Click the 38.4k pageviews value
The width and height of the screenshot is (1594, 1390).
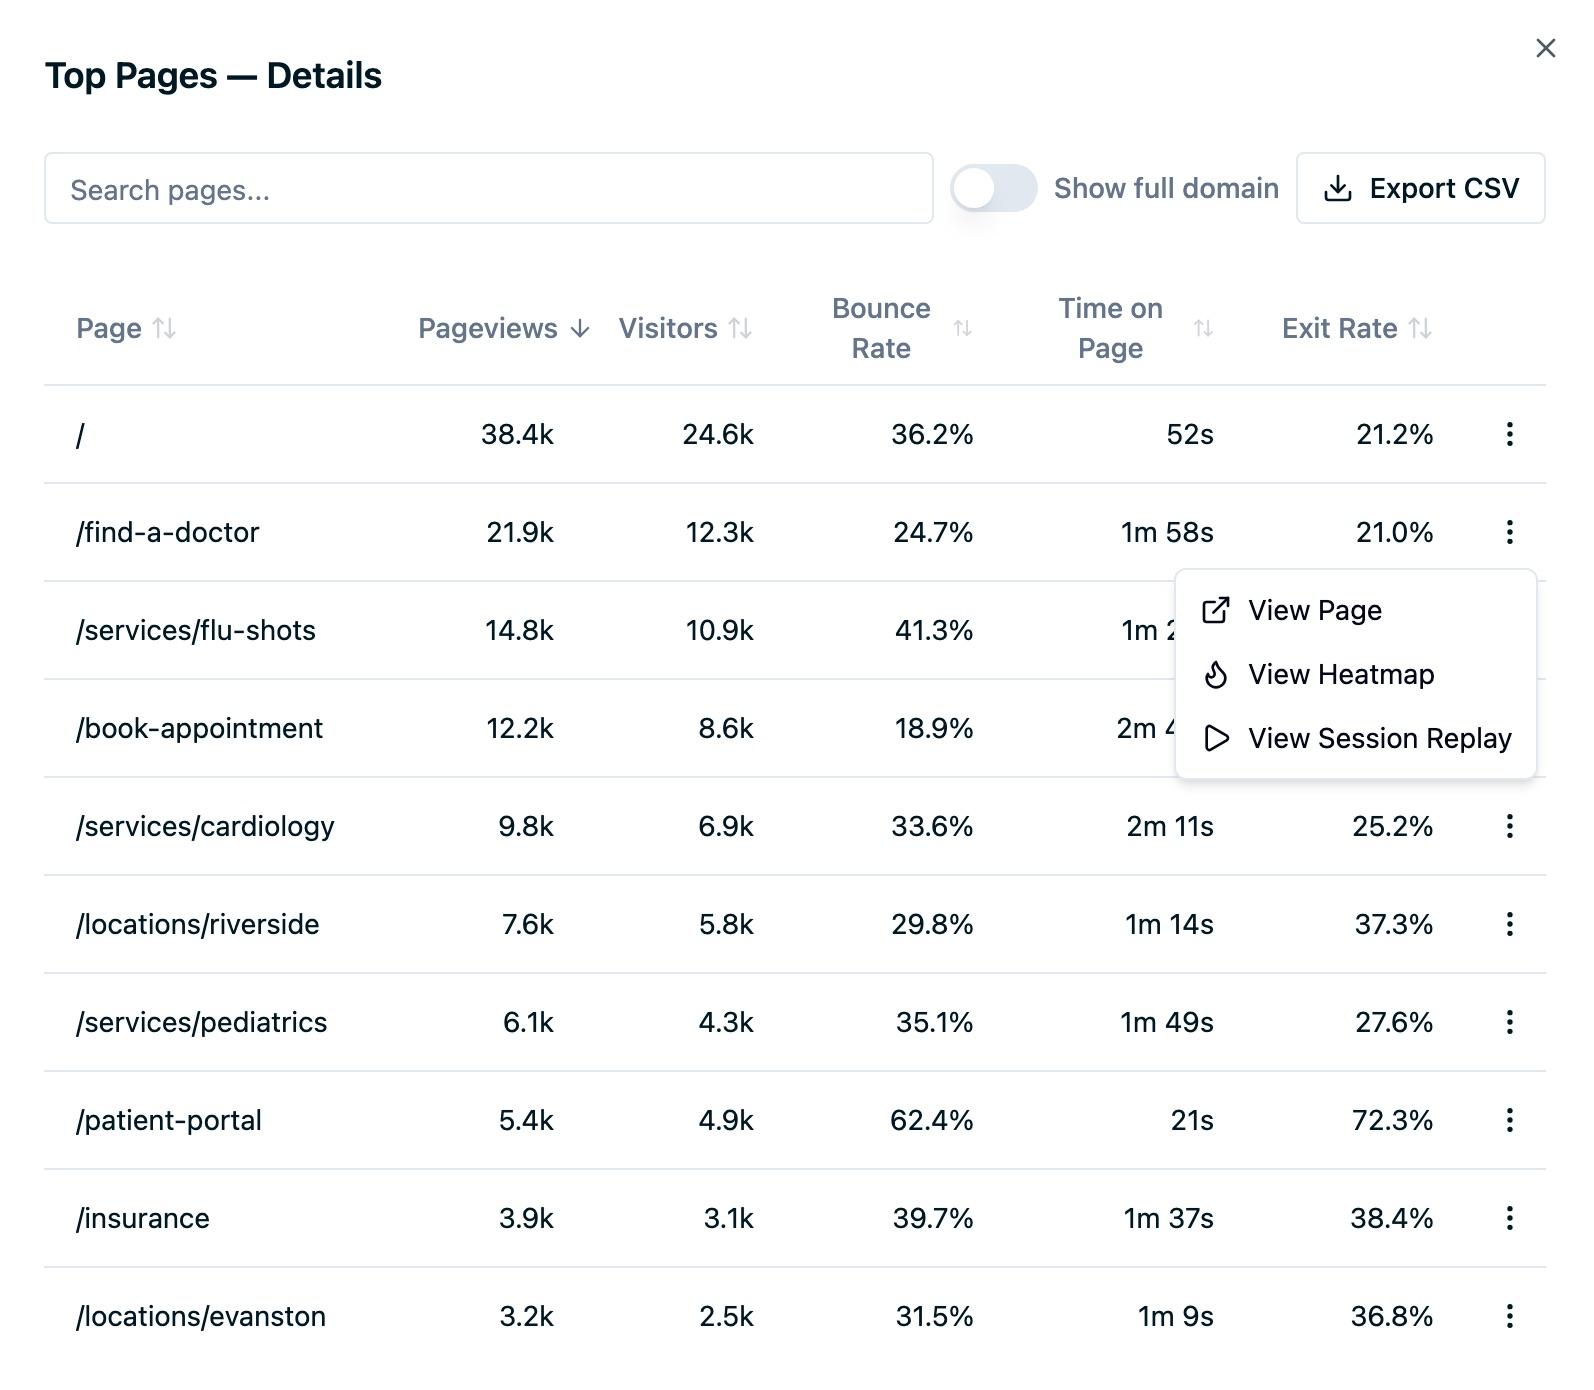pos(517,434)
